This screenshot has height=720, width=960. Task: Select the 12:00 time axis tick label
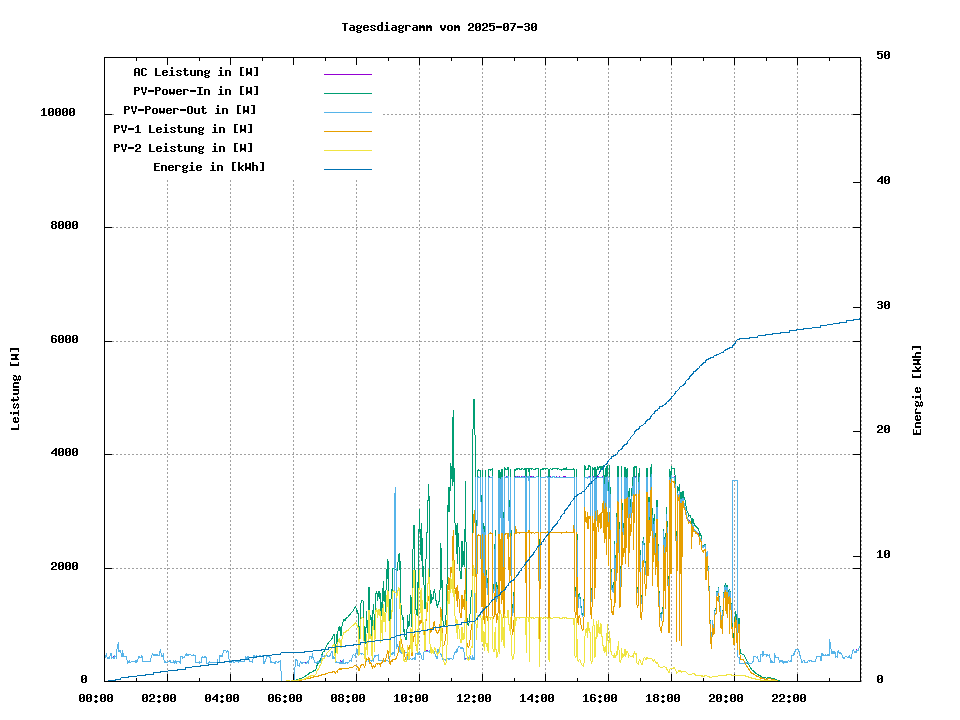[x=482, y=698]
